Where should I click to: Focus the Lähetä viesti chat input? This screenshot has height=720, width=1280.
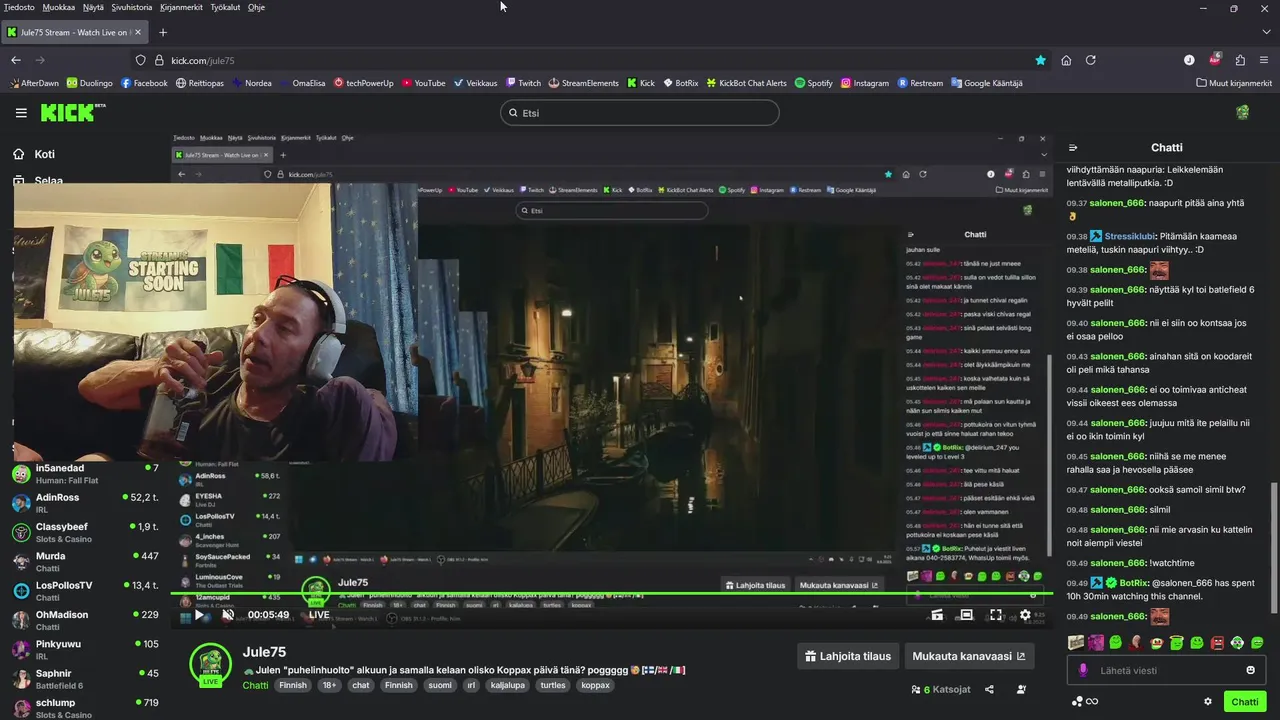click(1165, 670)
